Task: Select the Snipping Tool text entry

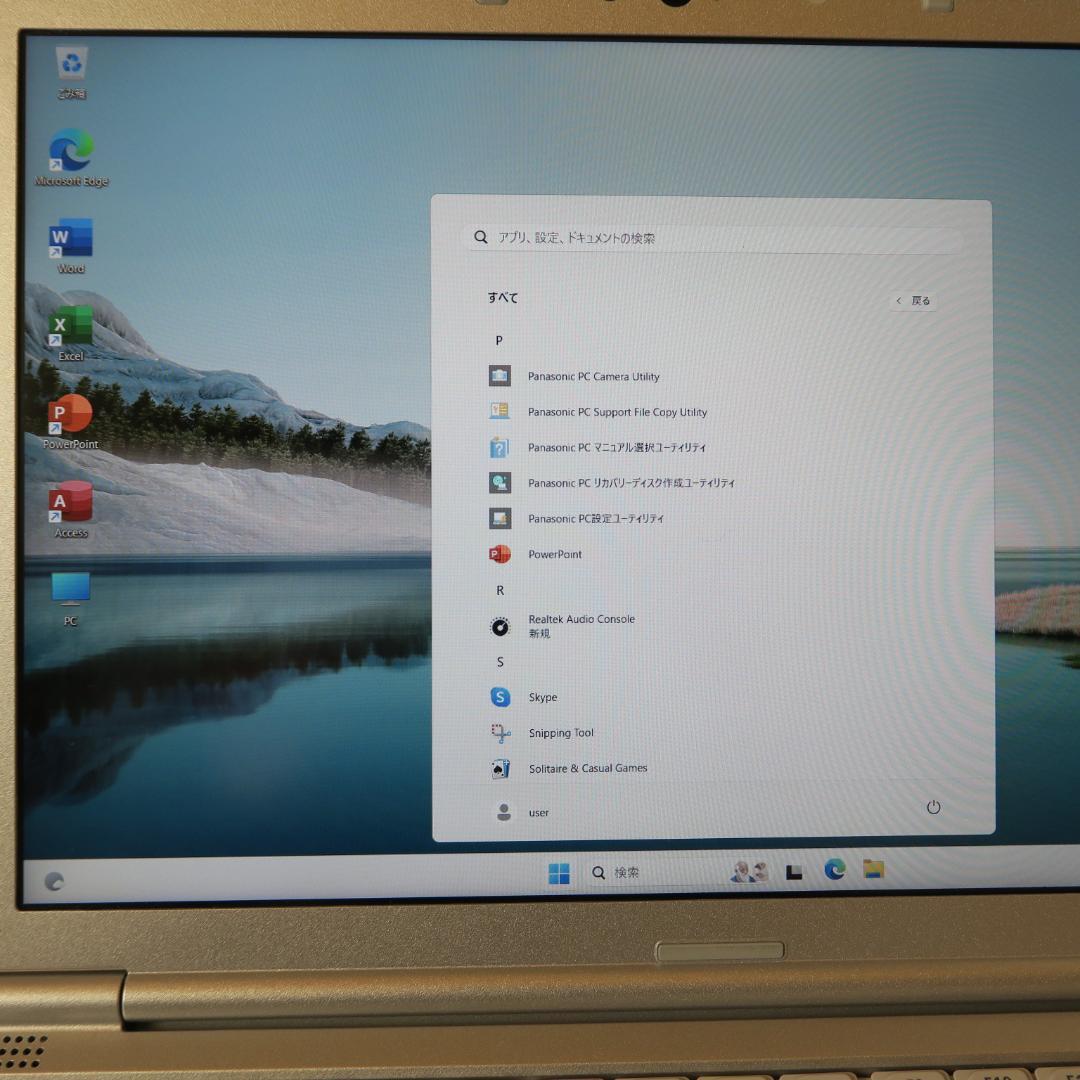Action: pyautogui.click(x=561, y=733)
